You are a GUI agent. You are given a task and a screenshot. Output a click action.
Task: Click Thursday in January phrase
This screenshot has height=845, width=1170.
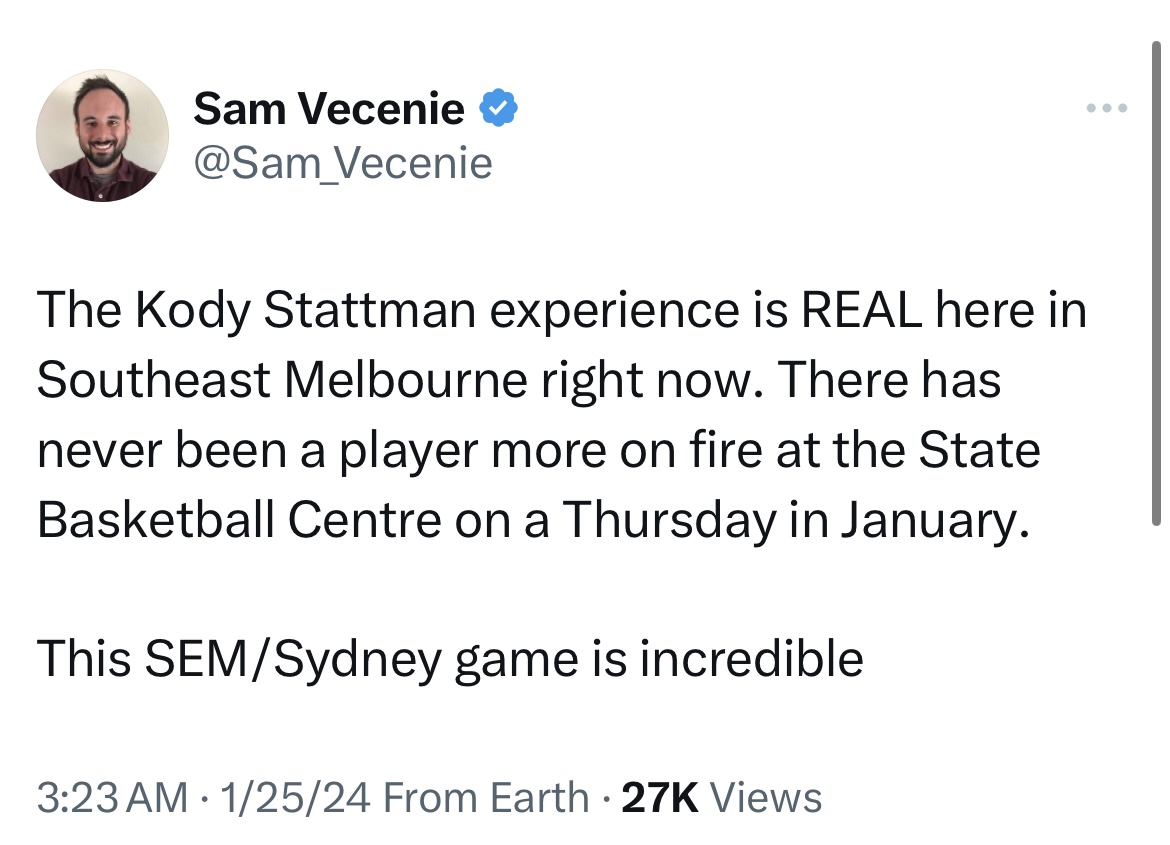795,520
